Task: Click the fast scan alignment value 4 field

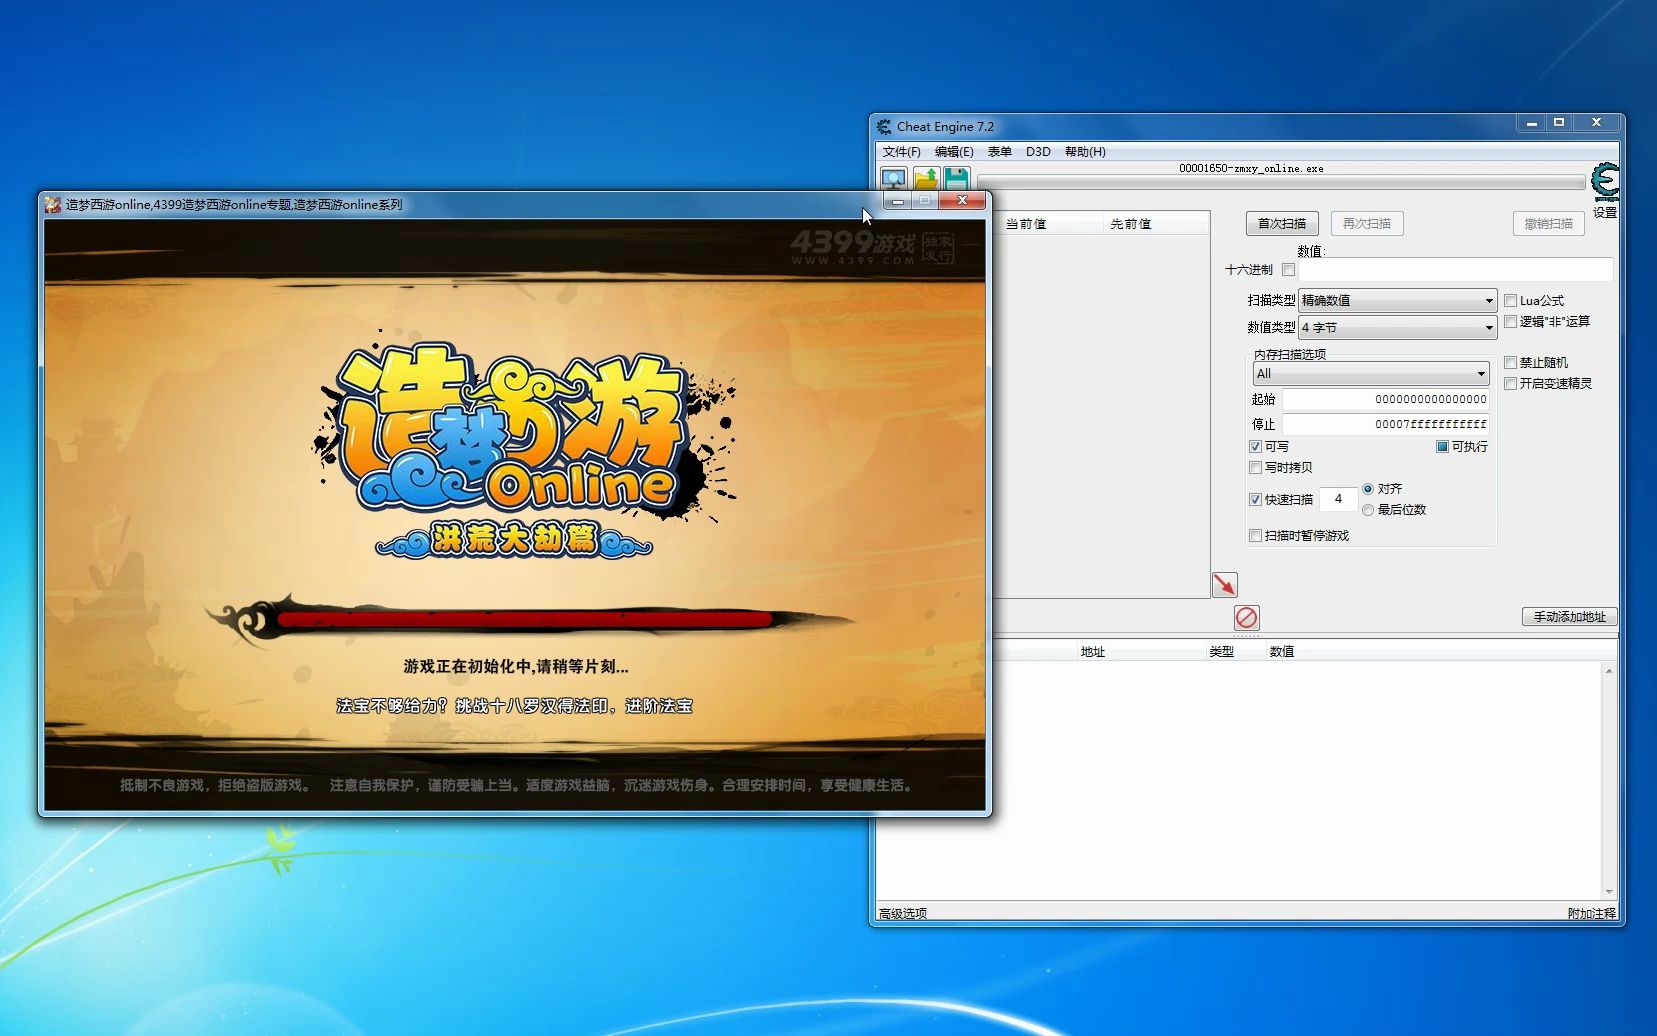Action: pyautogui.click(x=1338, y=499)
